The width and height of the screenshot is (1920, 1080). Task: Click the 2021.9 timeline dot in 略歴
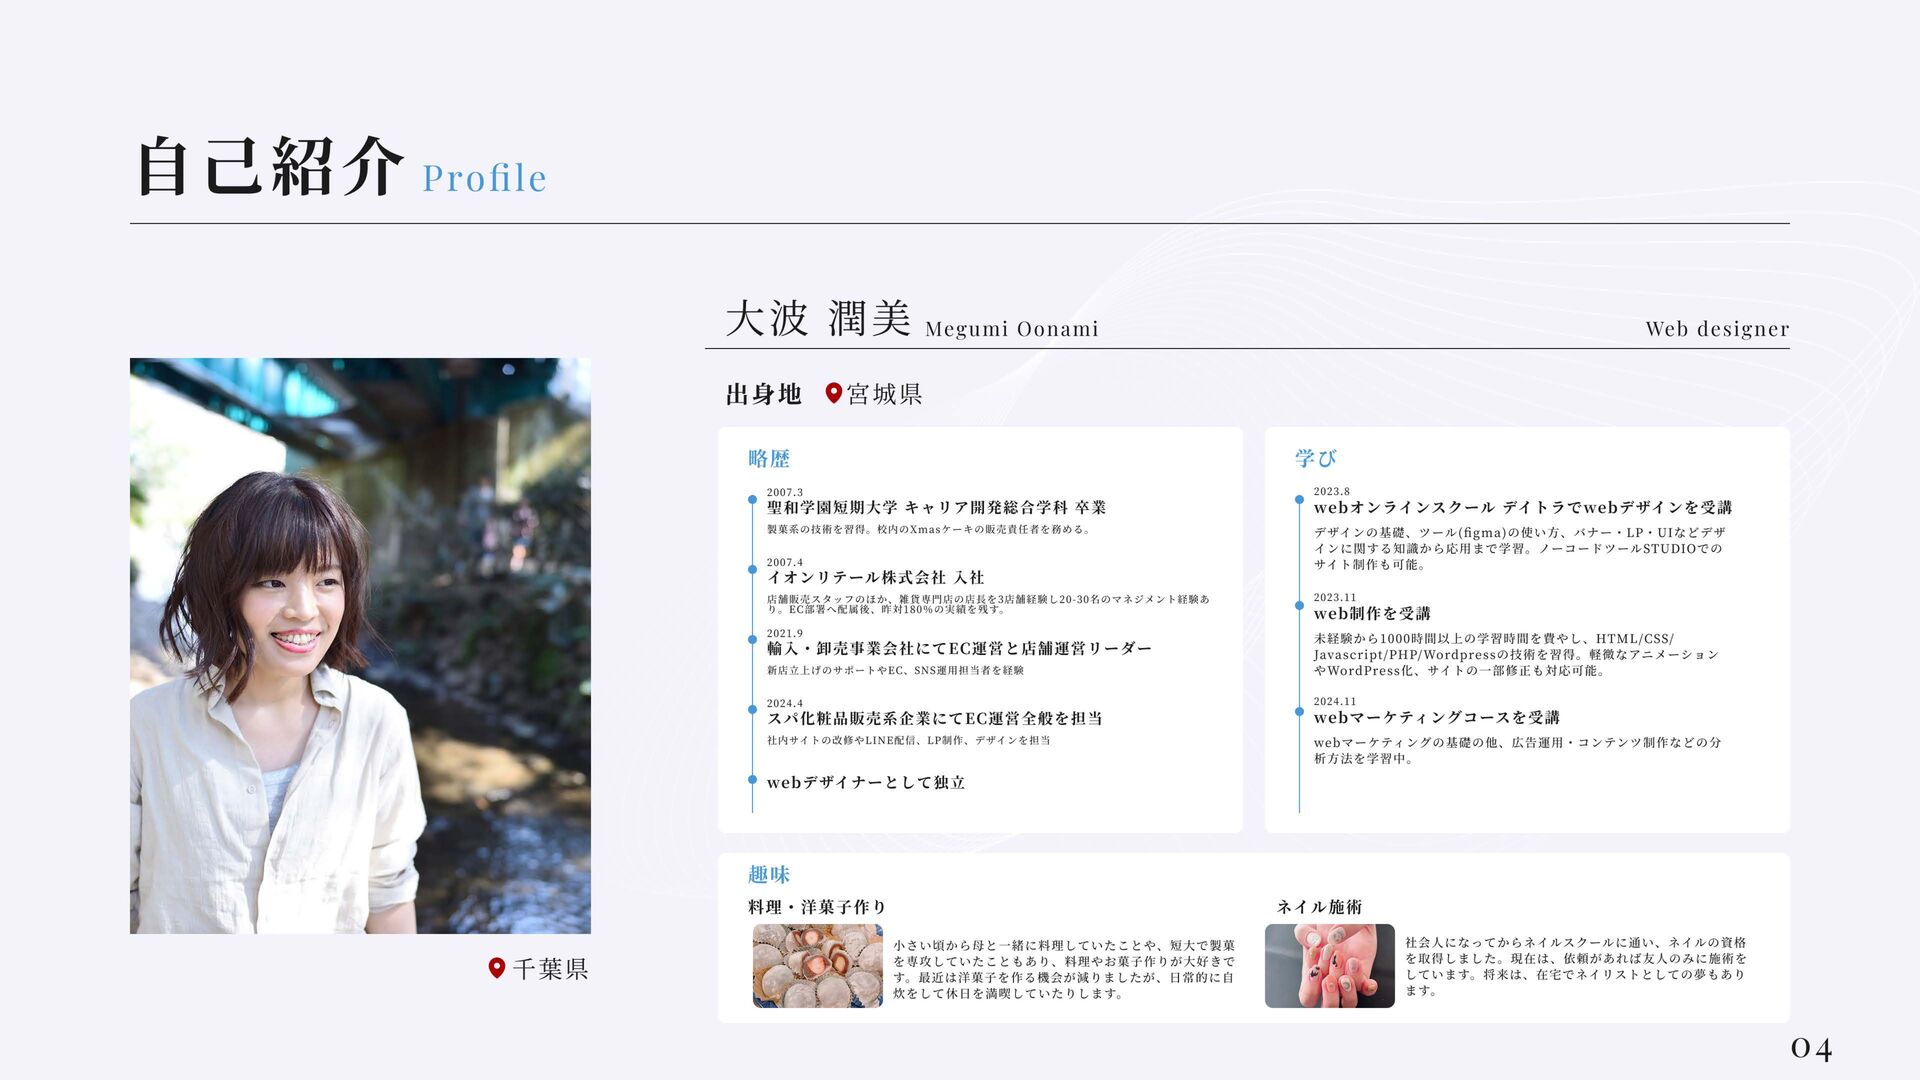[x=752, y=639]
